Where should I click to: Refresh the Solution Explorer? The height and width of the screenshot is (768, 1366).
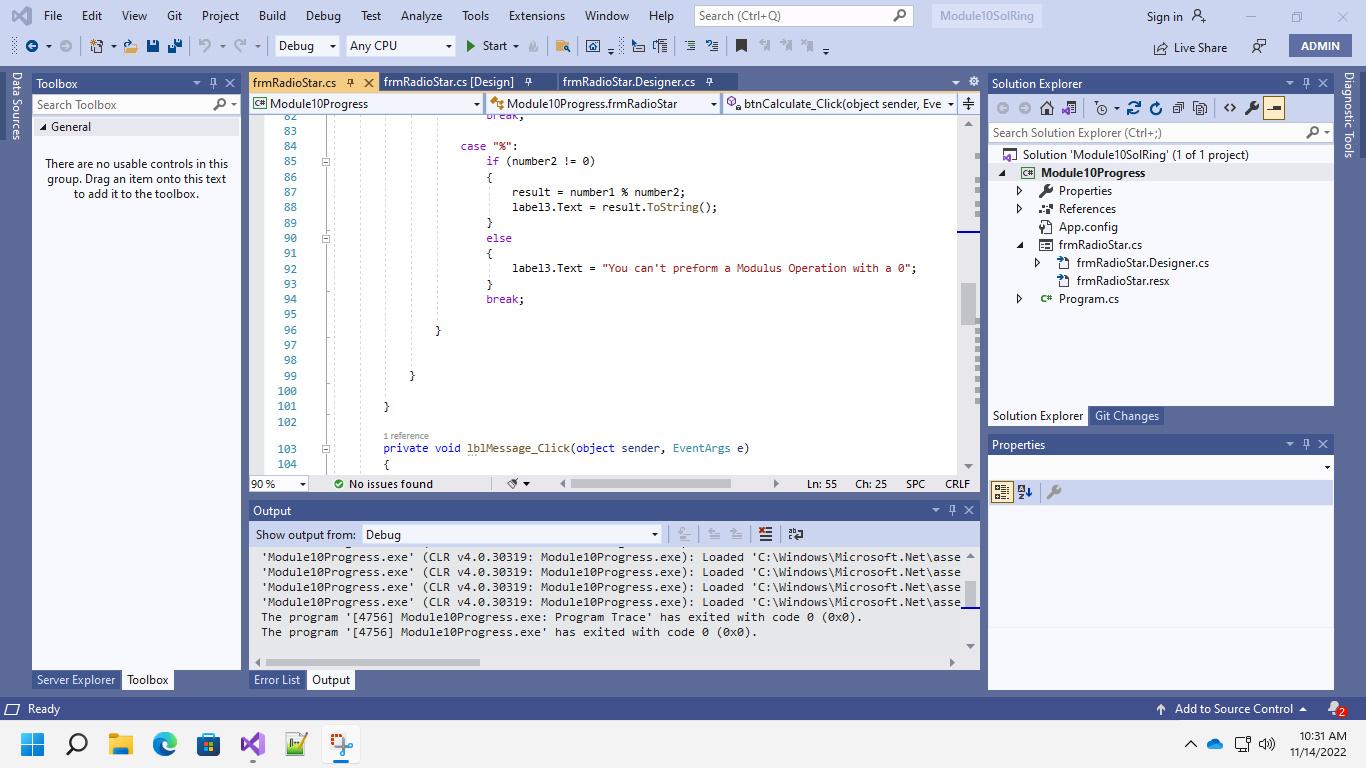pos(1156,108)
